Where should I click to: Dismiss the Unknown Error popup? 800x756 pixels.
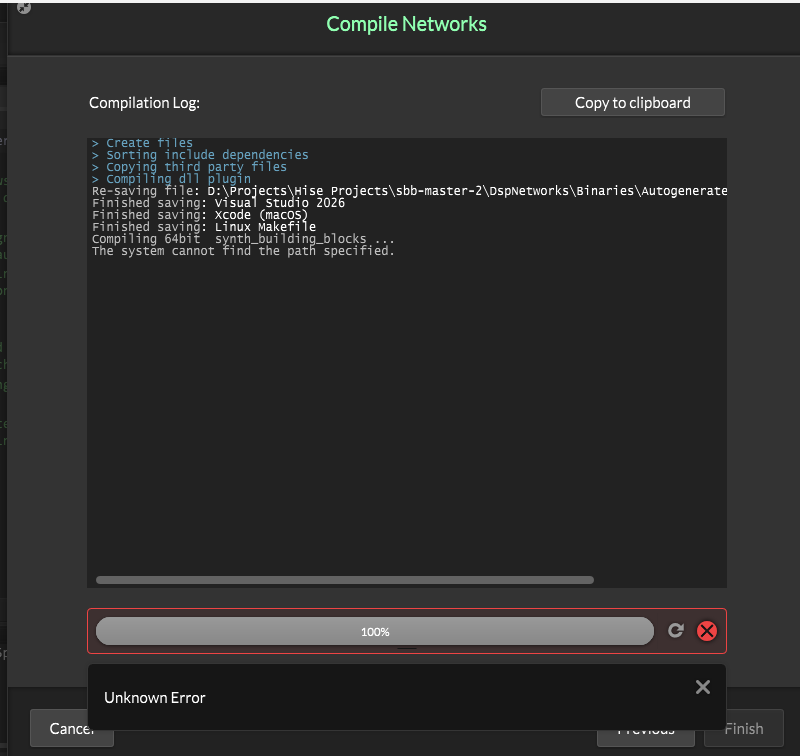pos(702,687)
